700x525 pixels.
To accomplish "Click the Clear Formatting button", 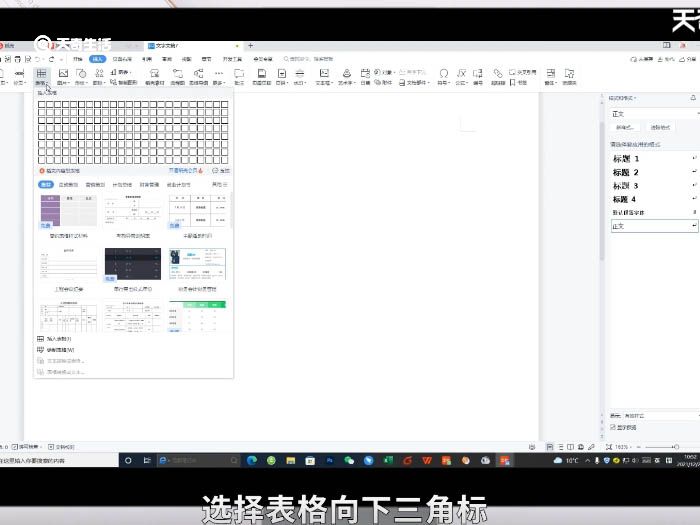I will tap(660, 127).
